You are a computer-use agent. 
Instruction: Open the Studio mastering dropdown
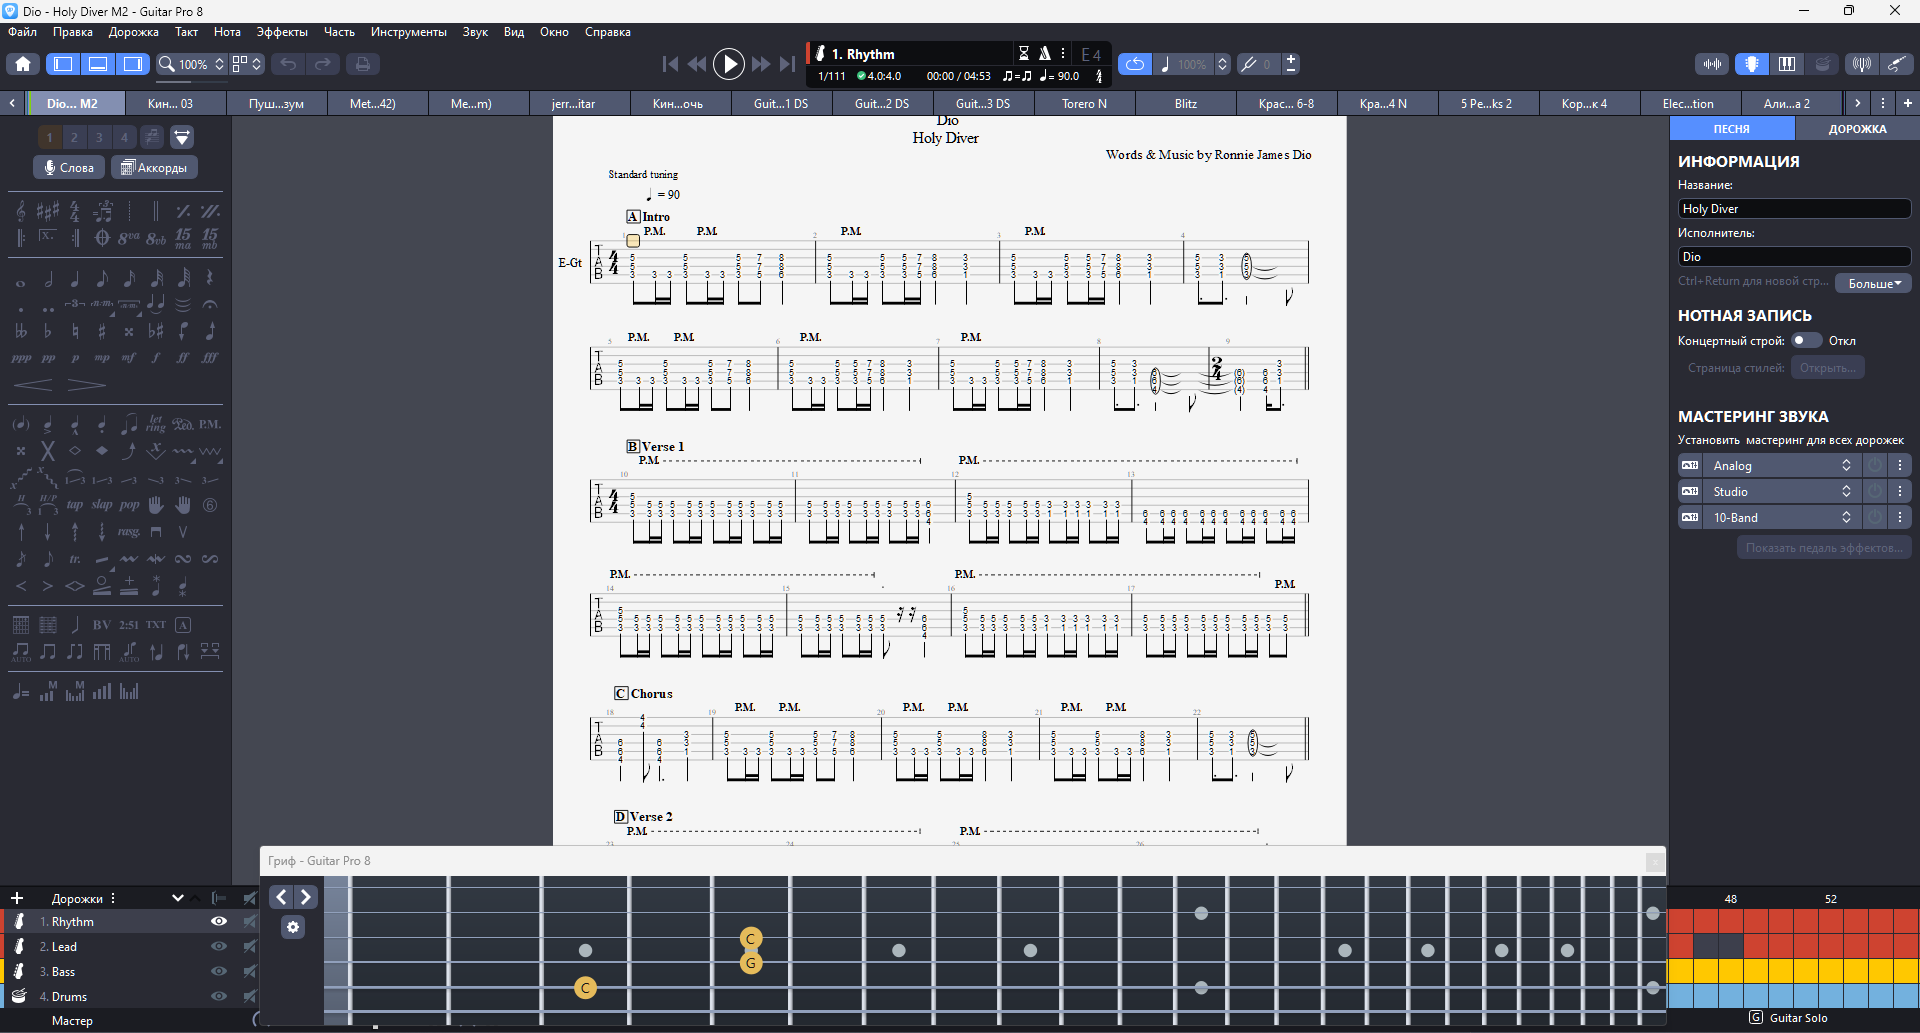(1782, 492)
